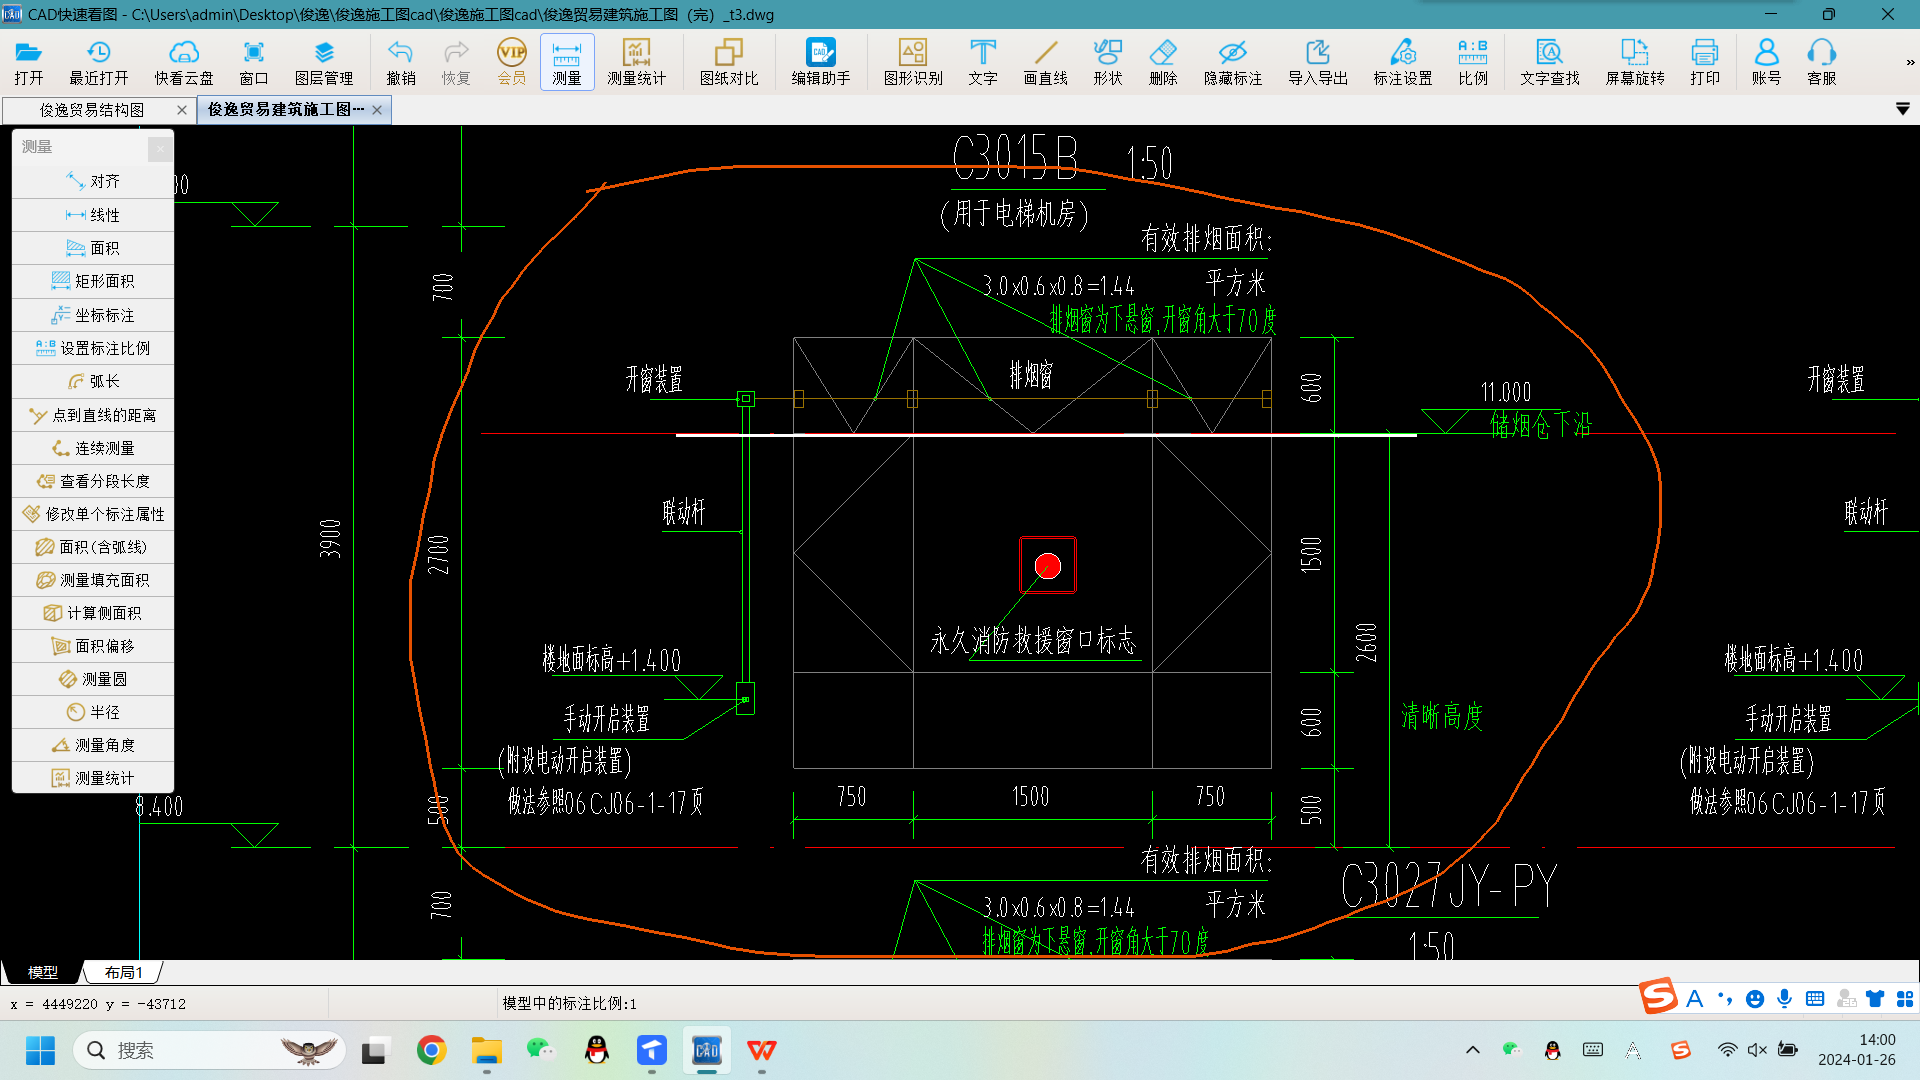Switch to the 布局1 layout tab
This screenshot has width=1920, height=1080.
click(x=123, y=972)
